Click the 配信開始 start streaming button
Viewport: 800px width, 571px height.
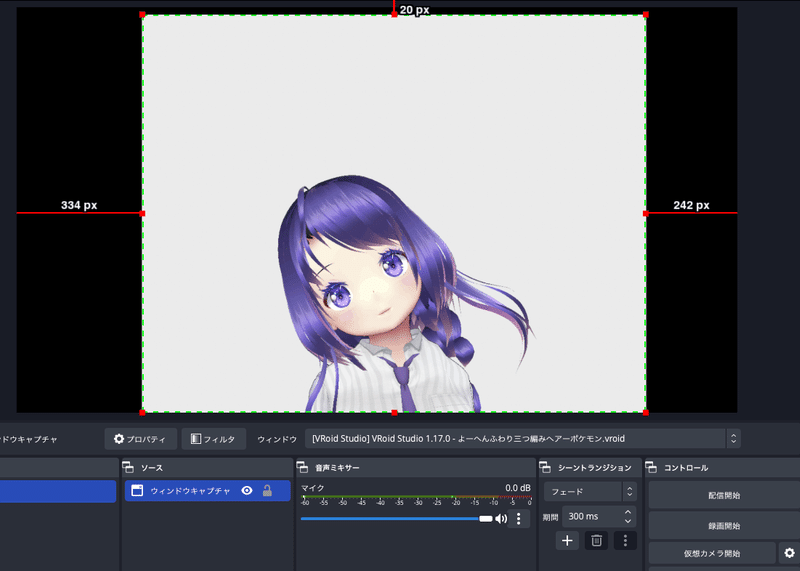click(724, 495)
